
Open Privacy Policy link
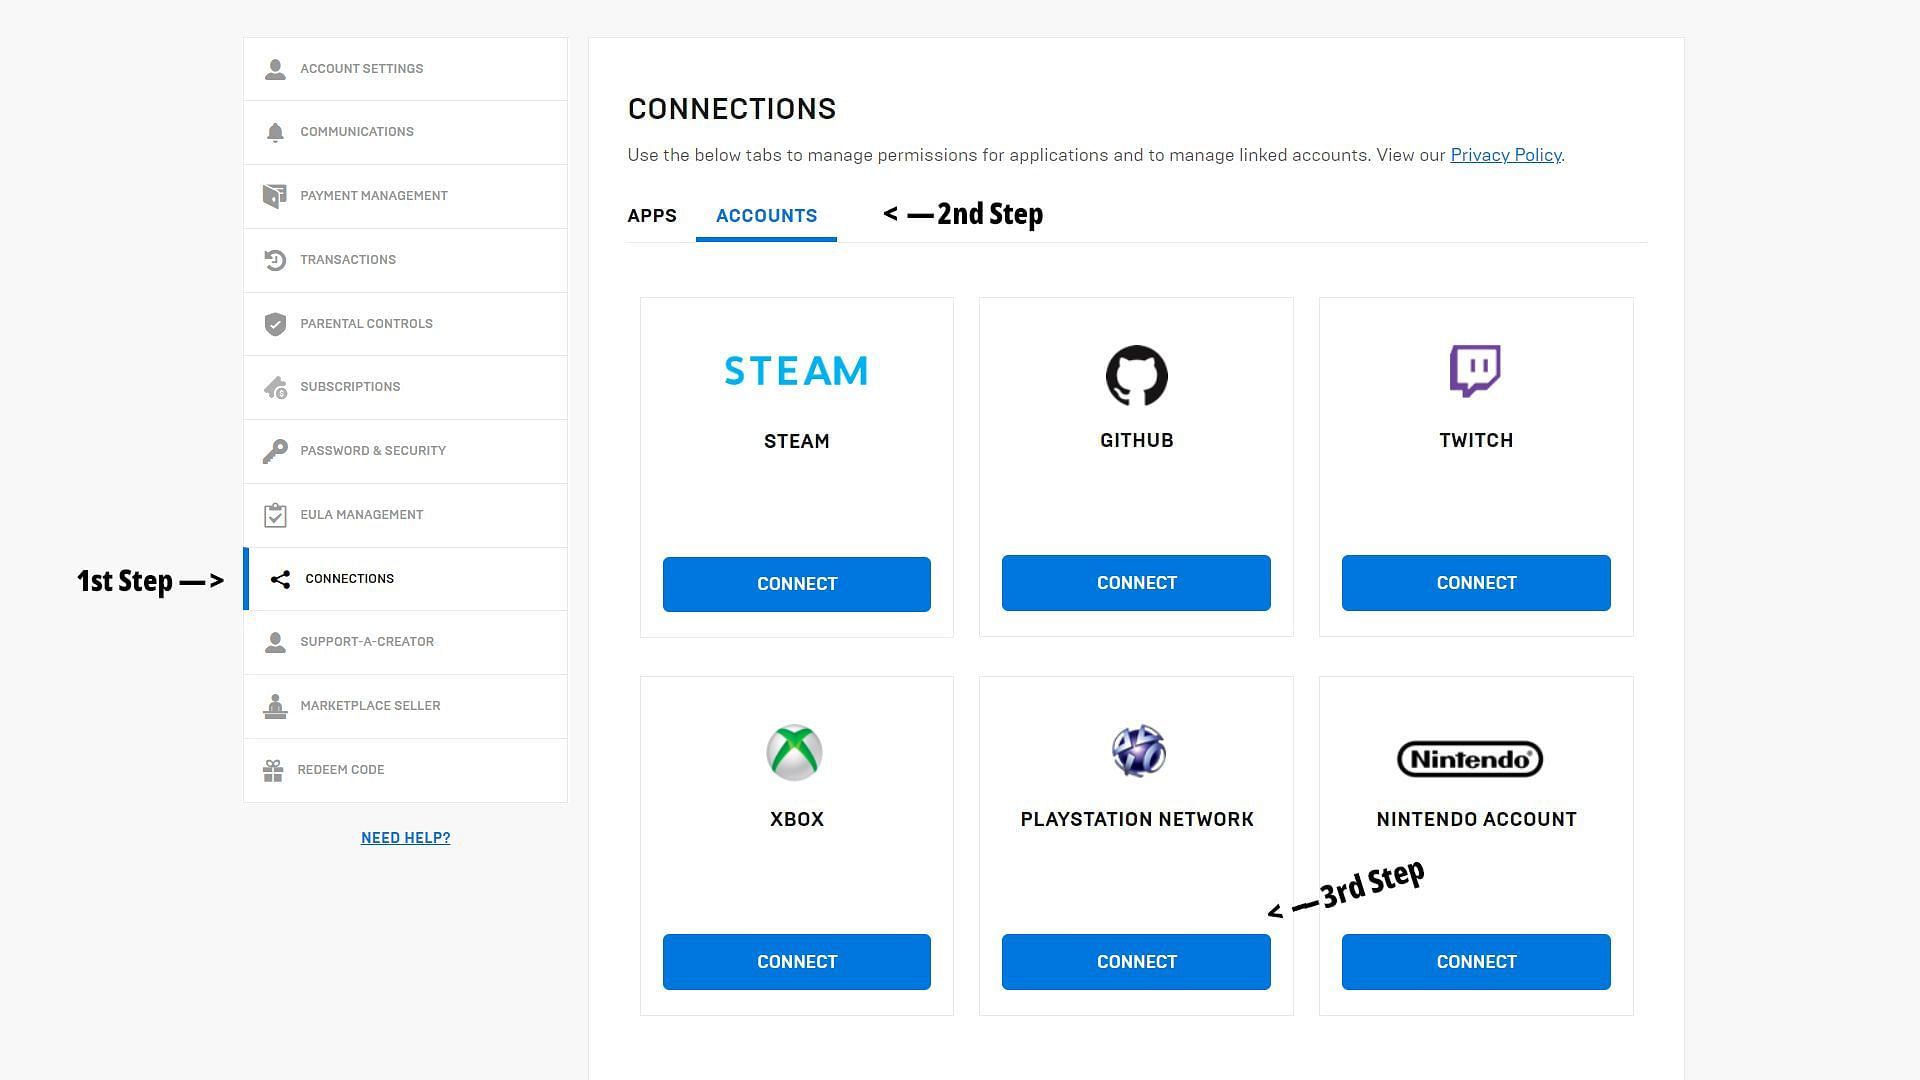[x=1506, y=154]
